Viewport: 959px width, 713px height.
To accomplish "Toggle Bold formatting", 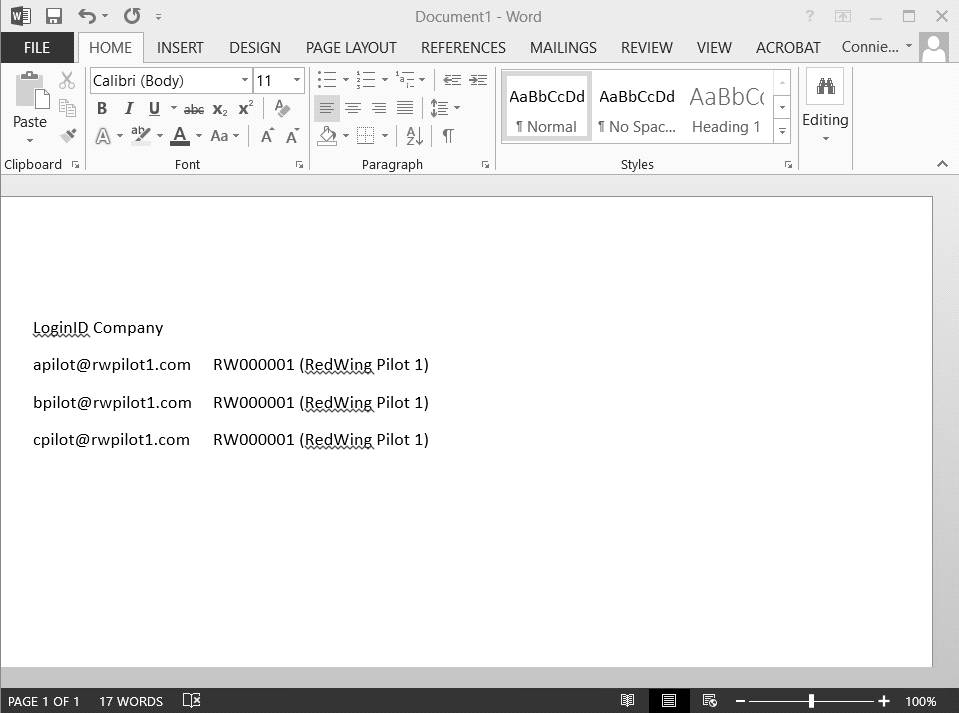I will (102, 109).
